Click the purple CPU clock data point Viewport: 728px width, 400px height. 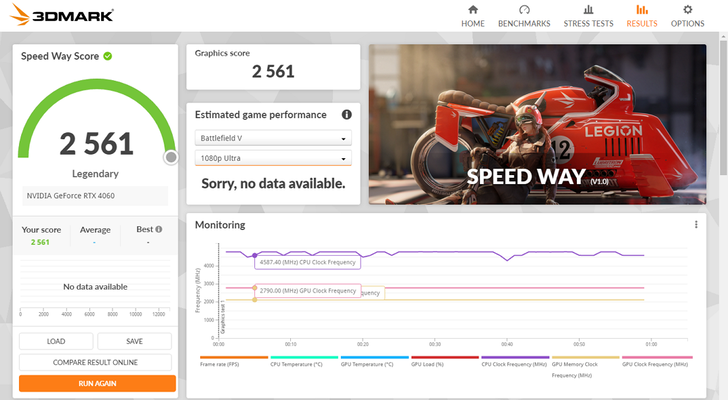click(254, 255)
